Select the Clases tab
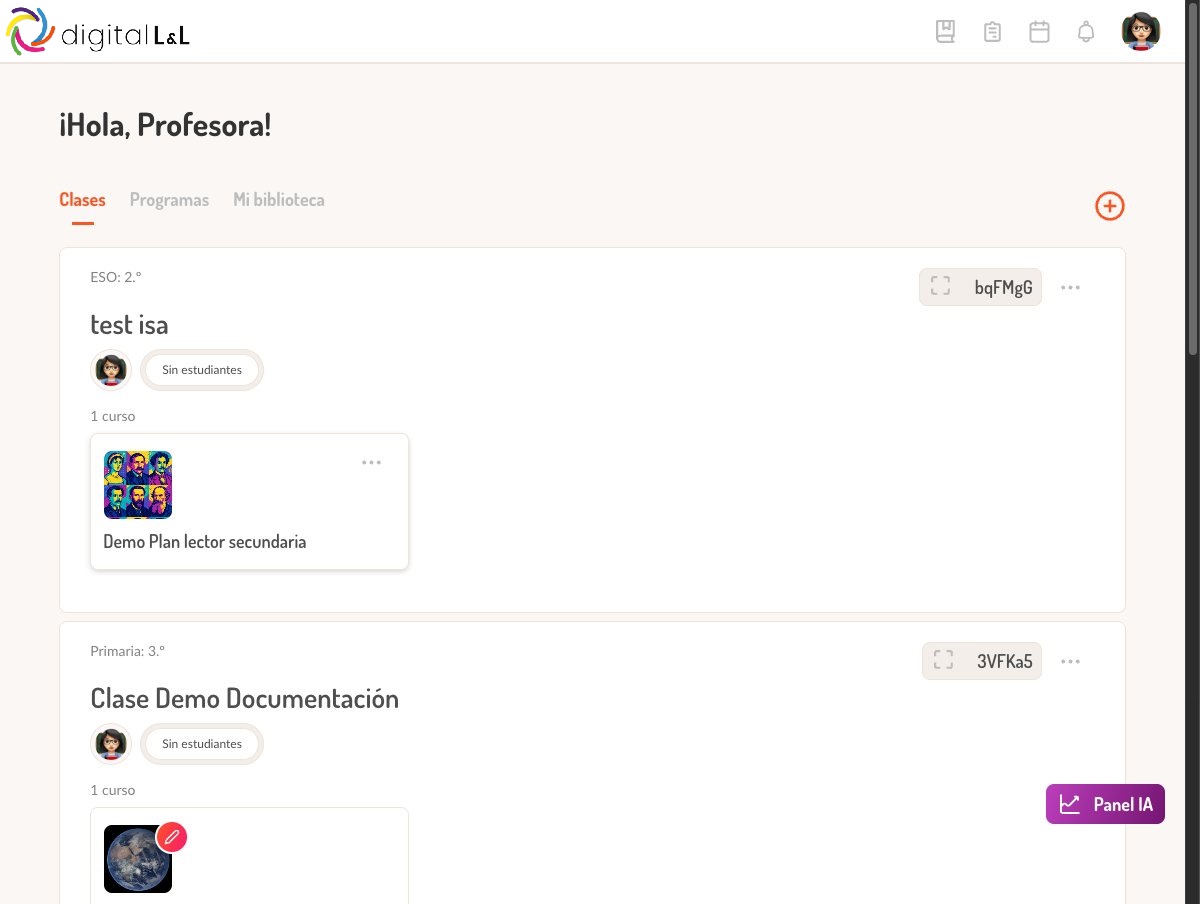Screen dimensions: 1200x904 tap(82, 200)
